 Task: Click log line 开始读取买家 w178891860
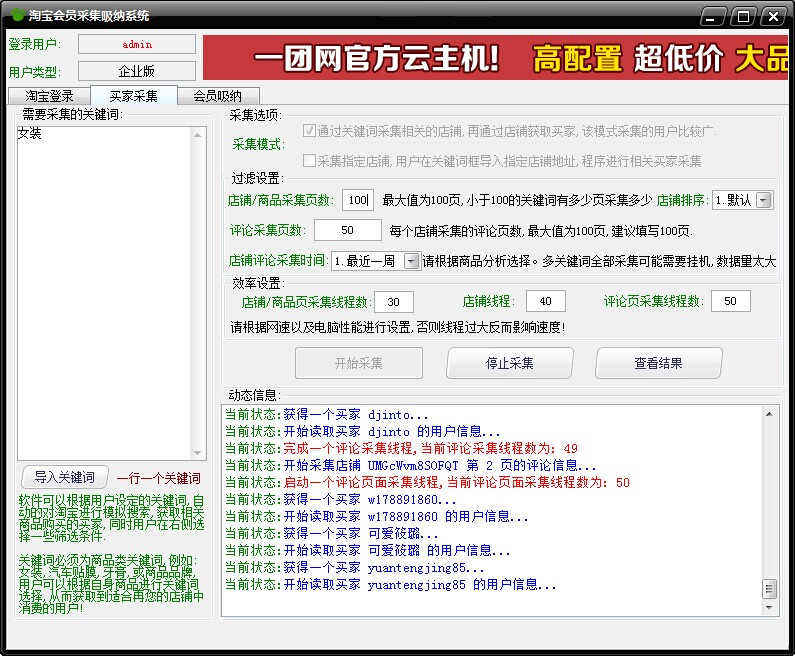[x=377, y=517]
